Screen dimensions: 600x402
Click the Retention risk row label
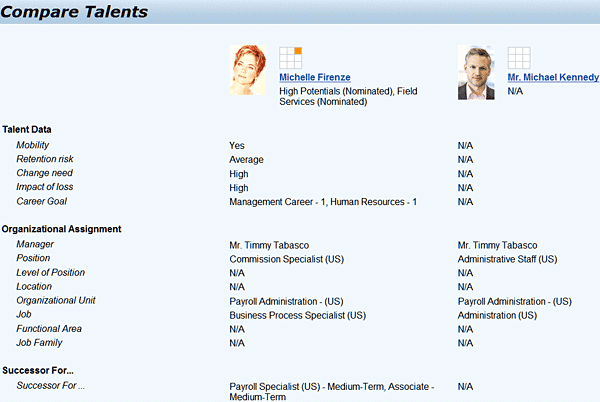click(45, 159)
